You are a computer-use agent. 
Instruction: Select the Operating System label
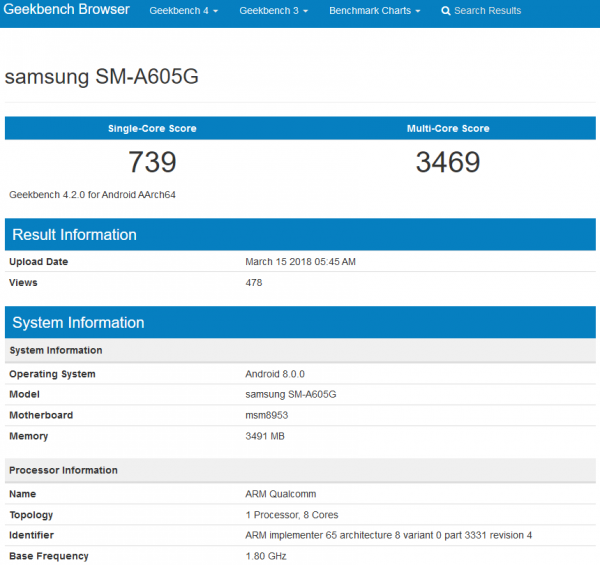pos(52,374)
